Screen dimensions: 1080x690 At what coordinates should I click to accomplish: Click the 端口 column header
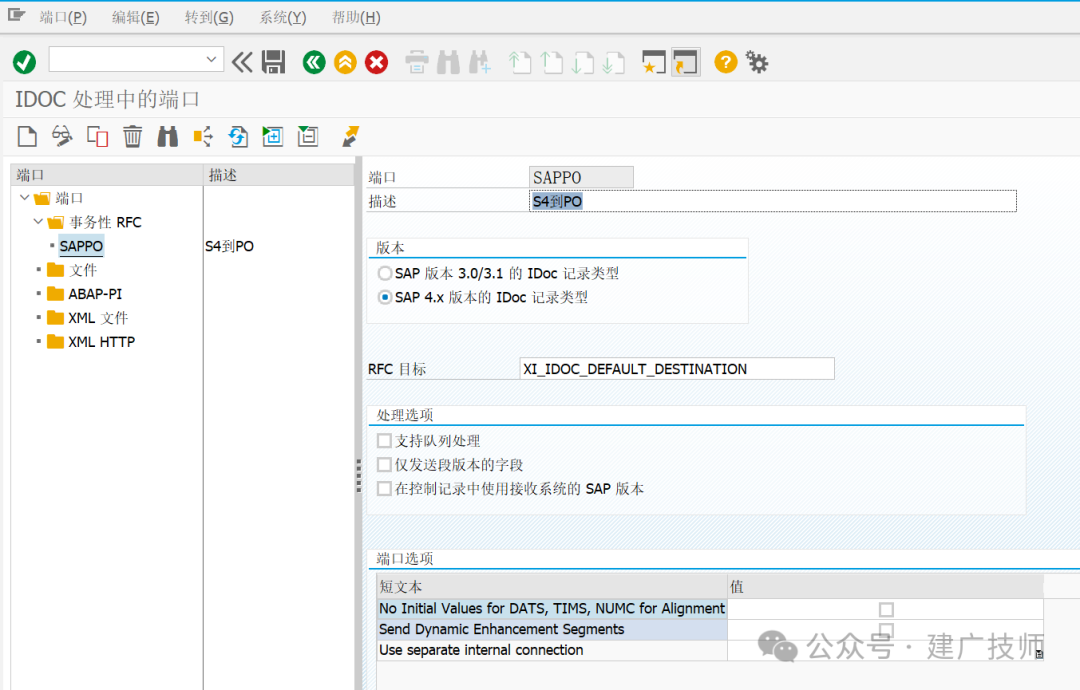pyautogui.click(x=107, y=175)
